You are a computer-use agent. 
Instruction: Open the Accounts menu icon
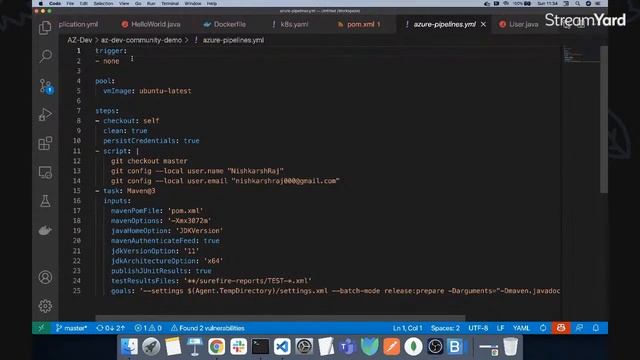tap(45, 277)
